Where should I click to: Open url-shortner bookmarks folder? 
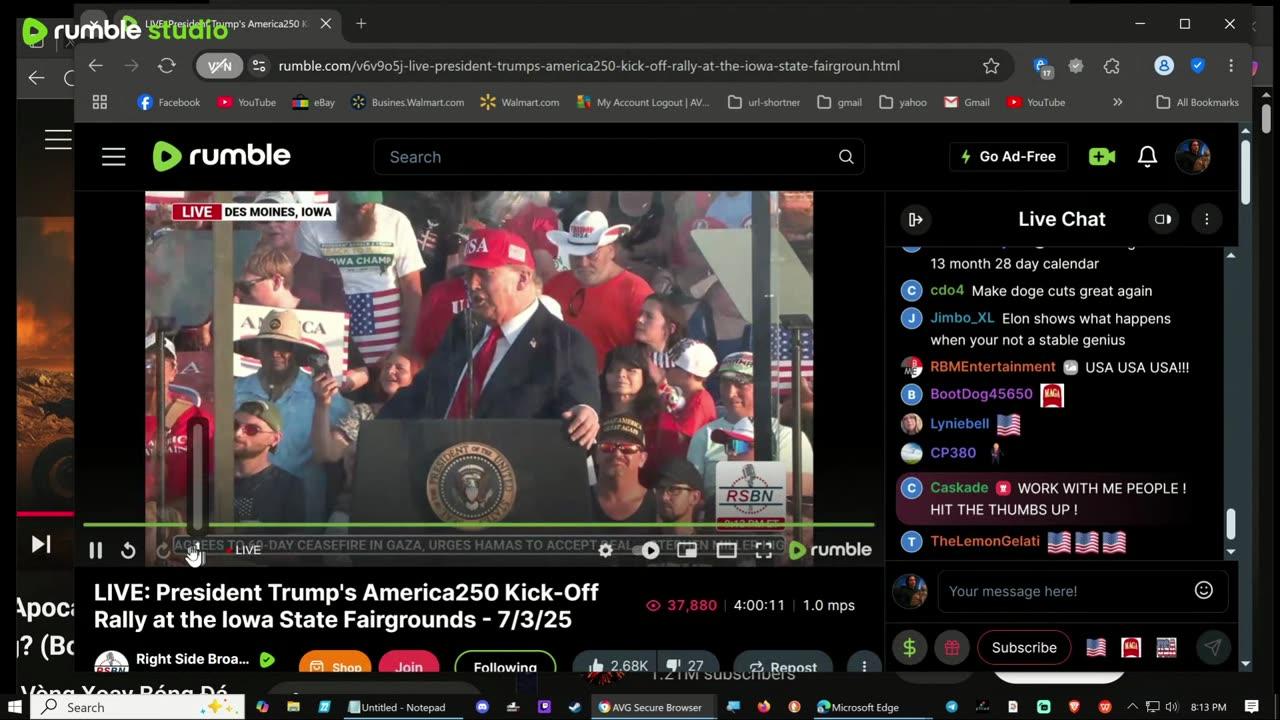pos(764,102)
